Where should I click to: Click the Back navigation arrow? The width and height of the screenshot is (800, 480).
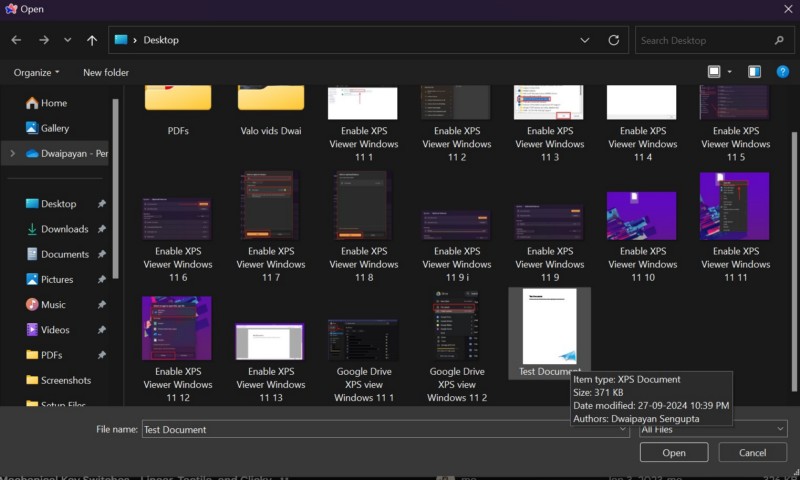pyautogui.click(x=16, y=40)
